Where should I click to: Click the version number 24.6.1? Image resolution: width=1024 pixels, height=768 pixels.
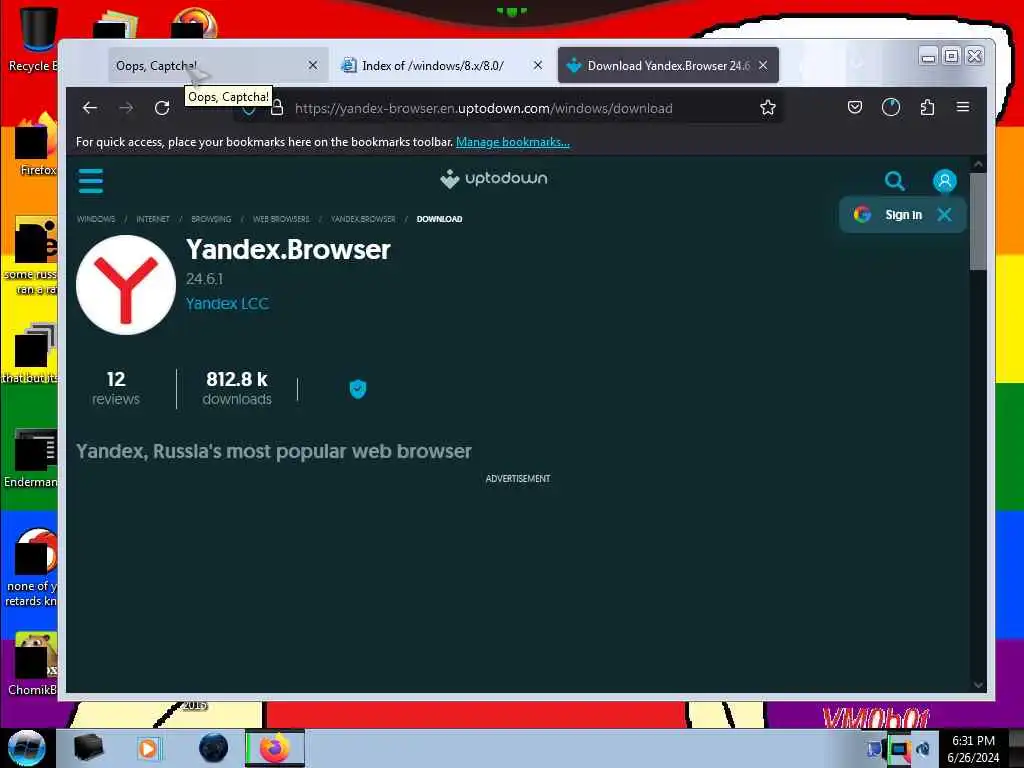pos(204,279)
